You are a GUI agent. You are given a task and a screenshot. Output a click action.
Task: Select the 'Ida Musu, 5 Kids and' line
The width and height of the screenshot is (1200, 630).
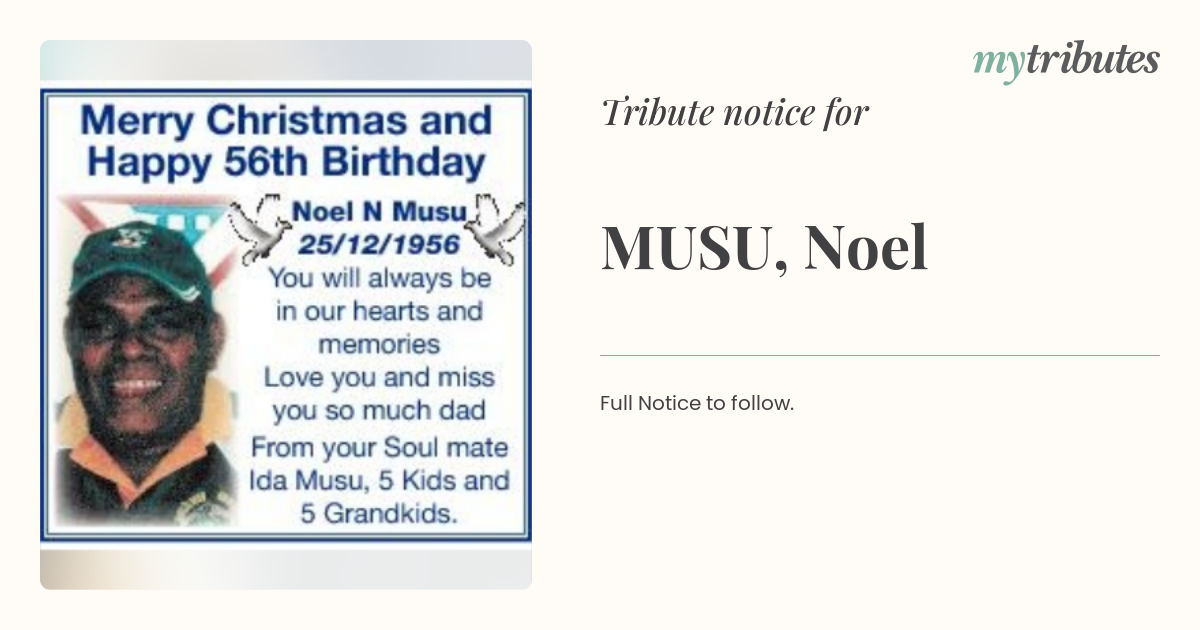[x=378, y=480]
